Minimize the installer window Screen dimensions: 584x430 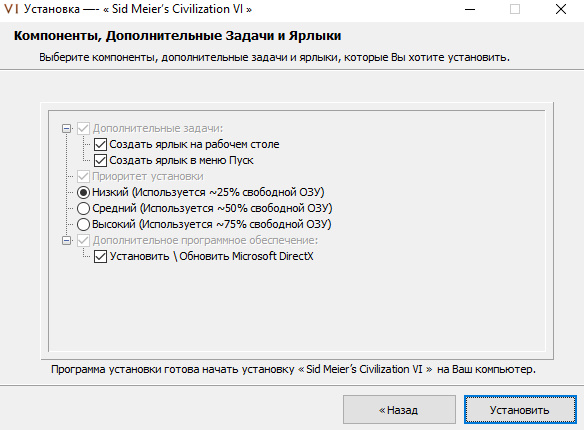(470, 9)
